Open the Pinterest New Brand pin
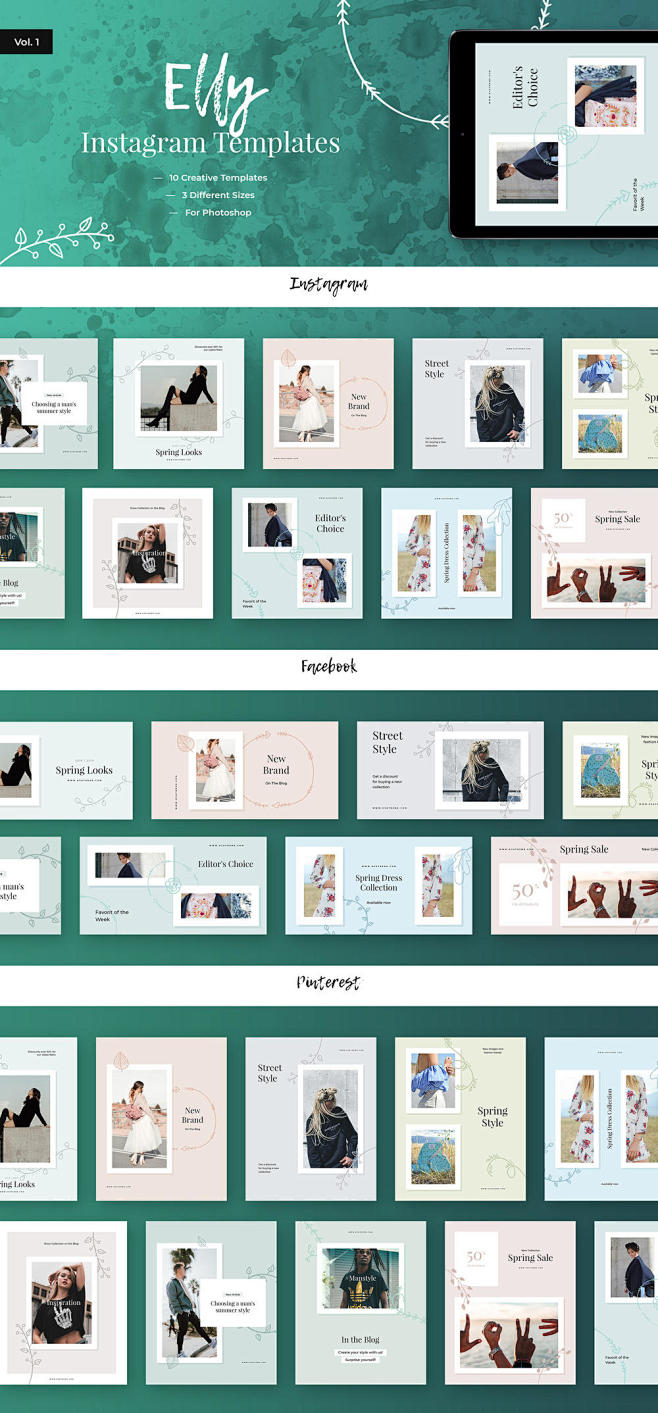The height and width of the screenshot is (1413, 658). (x=161, y=1119)
